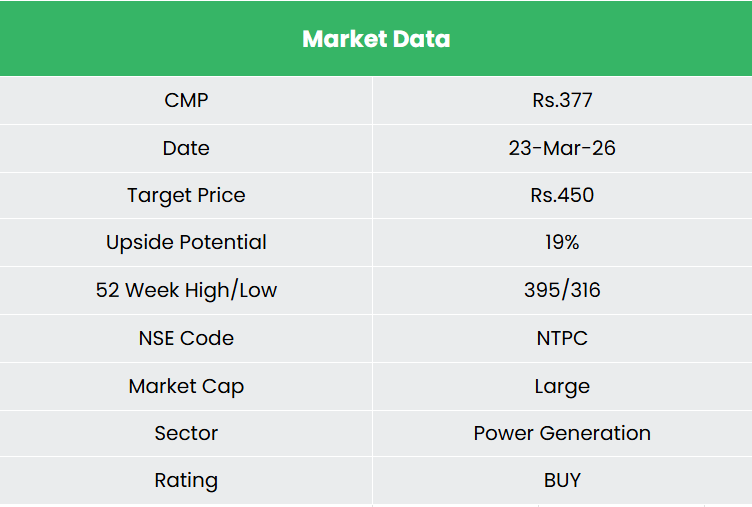Viewport: 752px width, 507px height.
Task: Click the vertical divider between table columns
Action: pyautogui.click(x=373, y=266)
